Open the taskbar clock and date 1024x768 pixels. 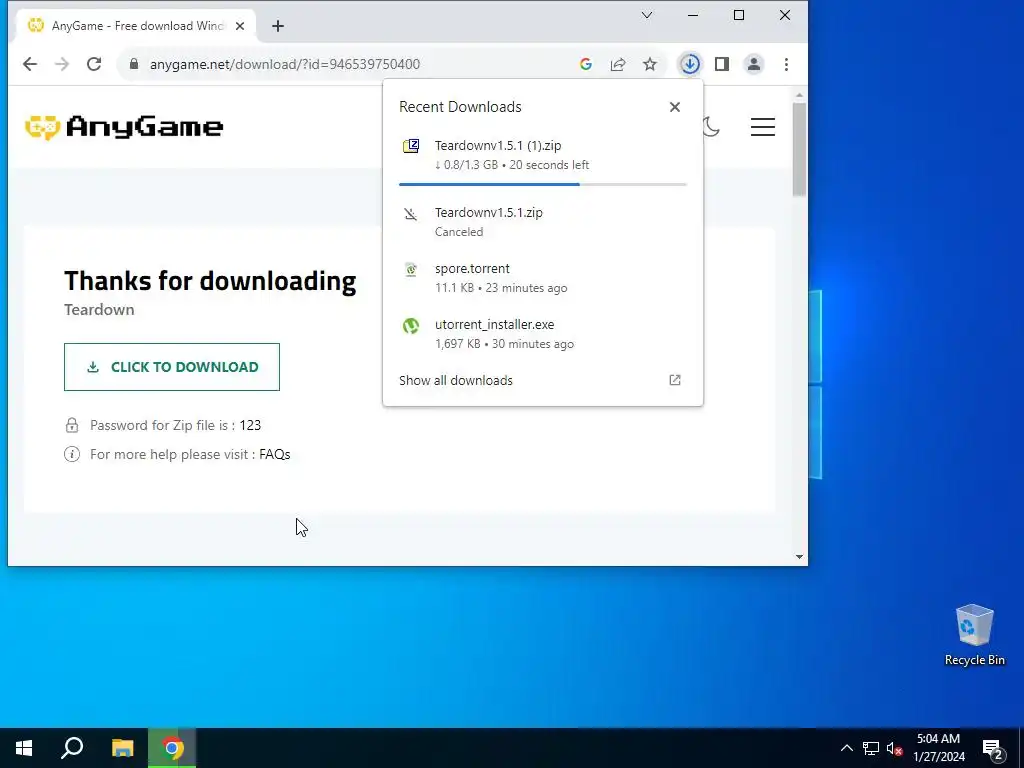(x=938, y=748)
